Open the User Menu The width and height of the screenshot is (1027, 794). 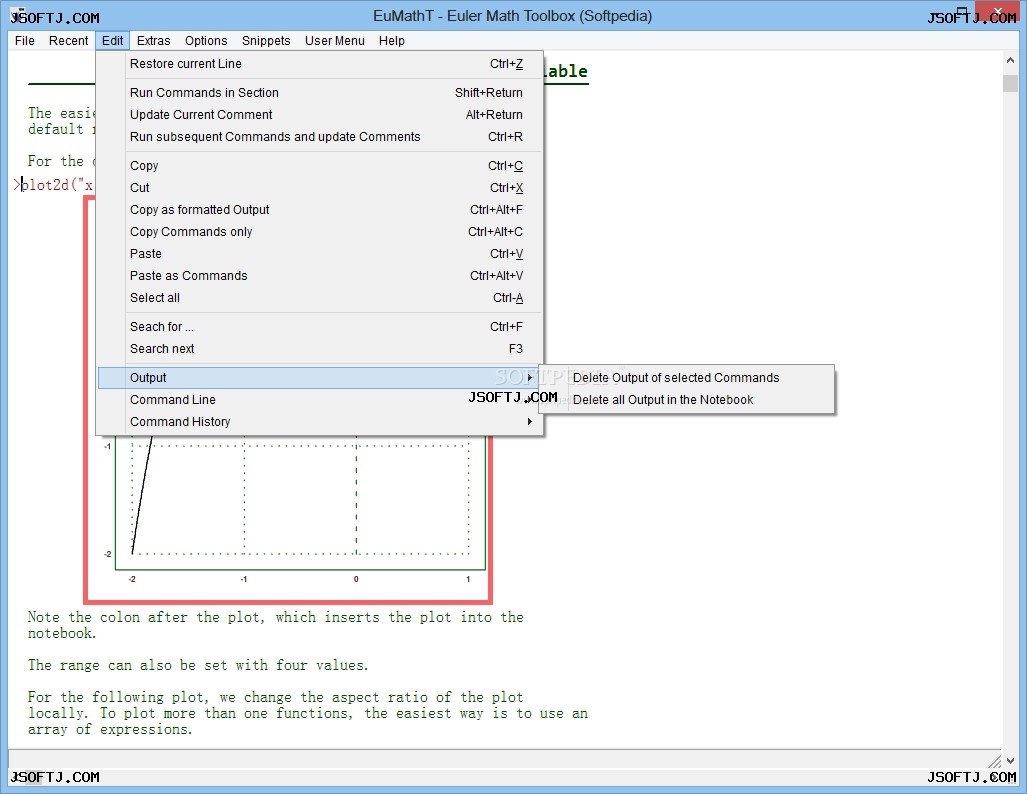(x=334, y=41)
